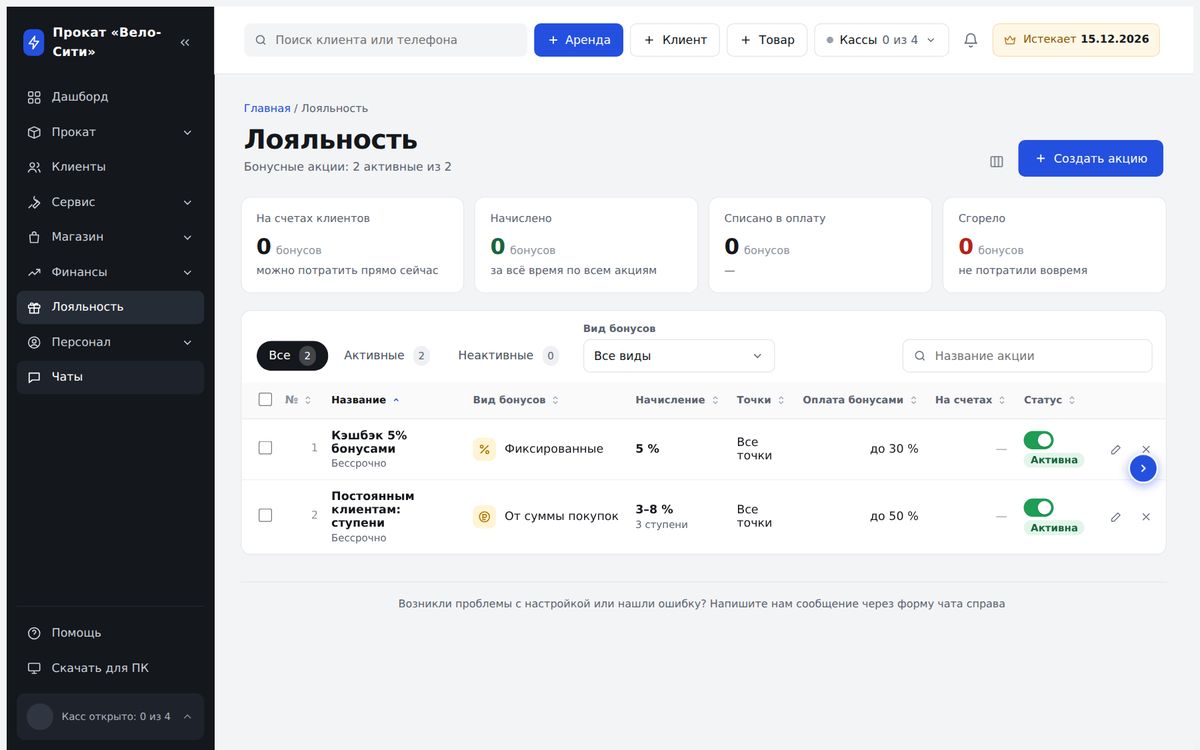Open Клиенты in the sidebar
1200x750 pixels.
(110, 167)
